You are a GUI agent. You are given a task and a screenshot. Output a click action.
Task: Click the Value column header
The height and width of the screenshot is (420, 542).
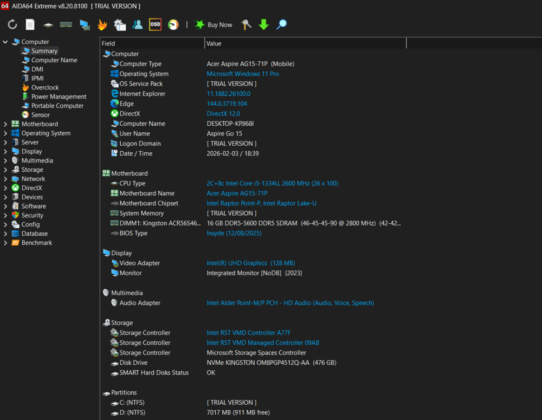point(305,44)
